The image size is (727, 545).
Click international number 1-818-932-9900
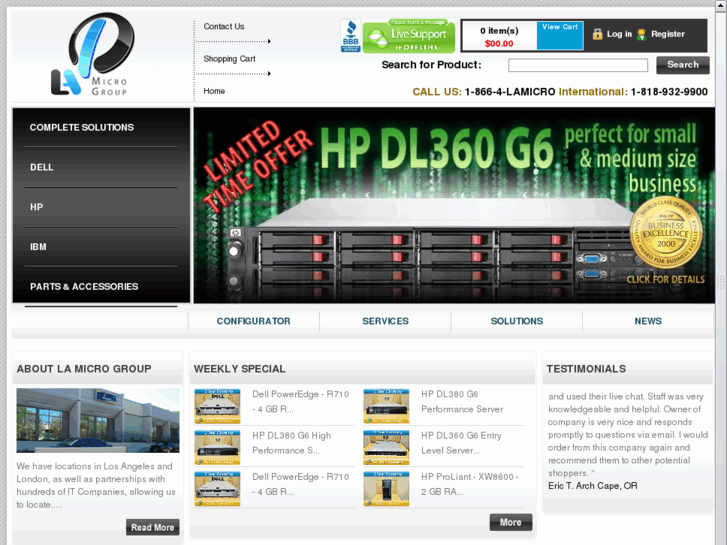[x=669, y=92]
